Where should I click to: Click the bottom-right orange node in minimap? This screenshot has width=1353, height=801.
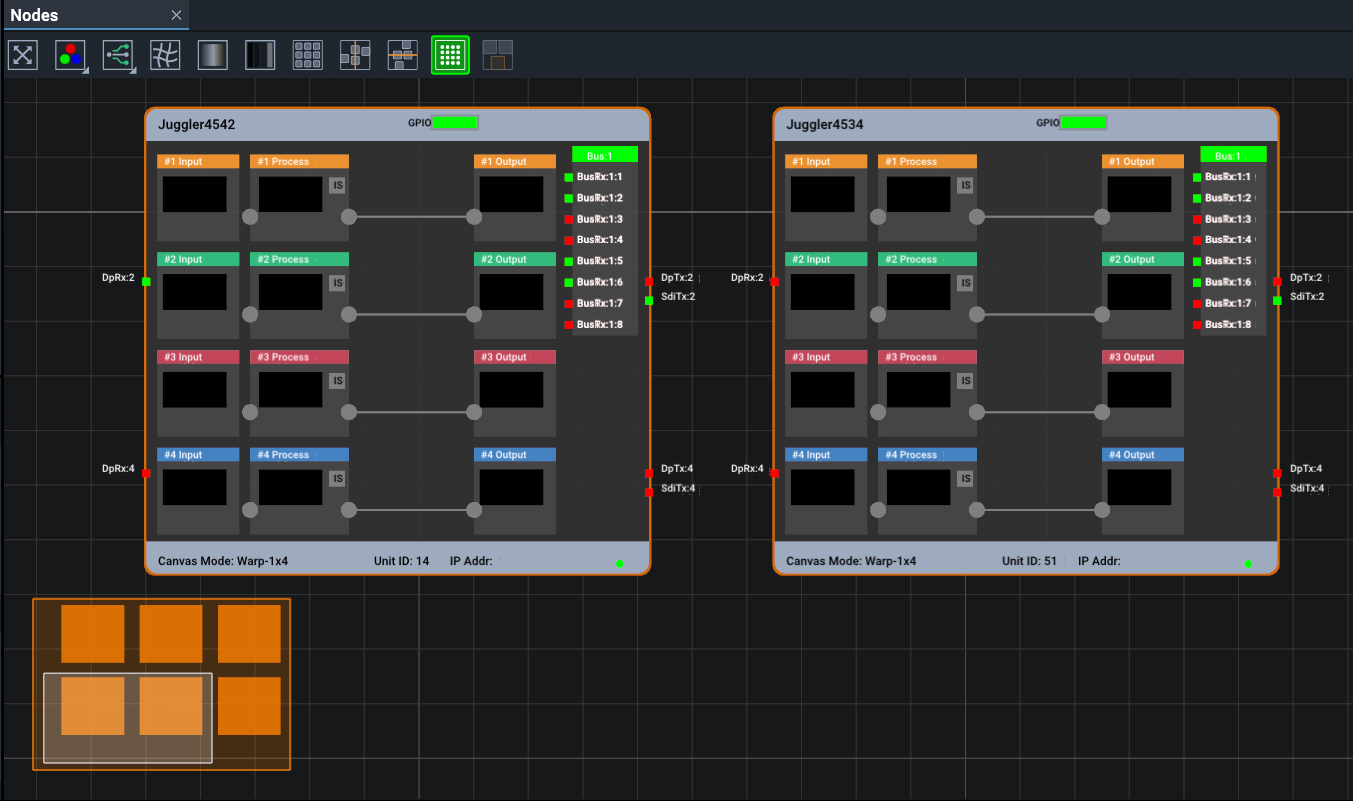click(249, 706)
